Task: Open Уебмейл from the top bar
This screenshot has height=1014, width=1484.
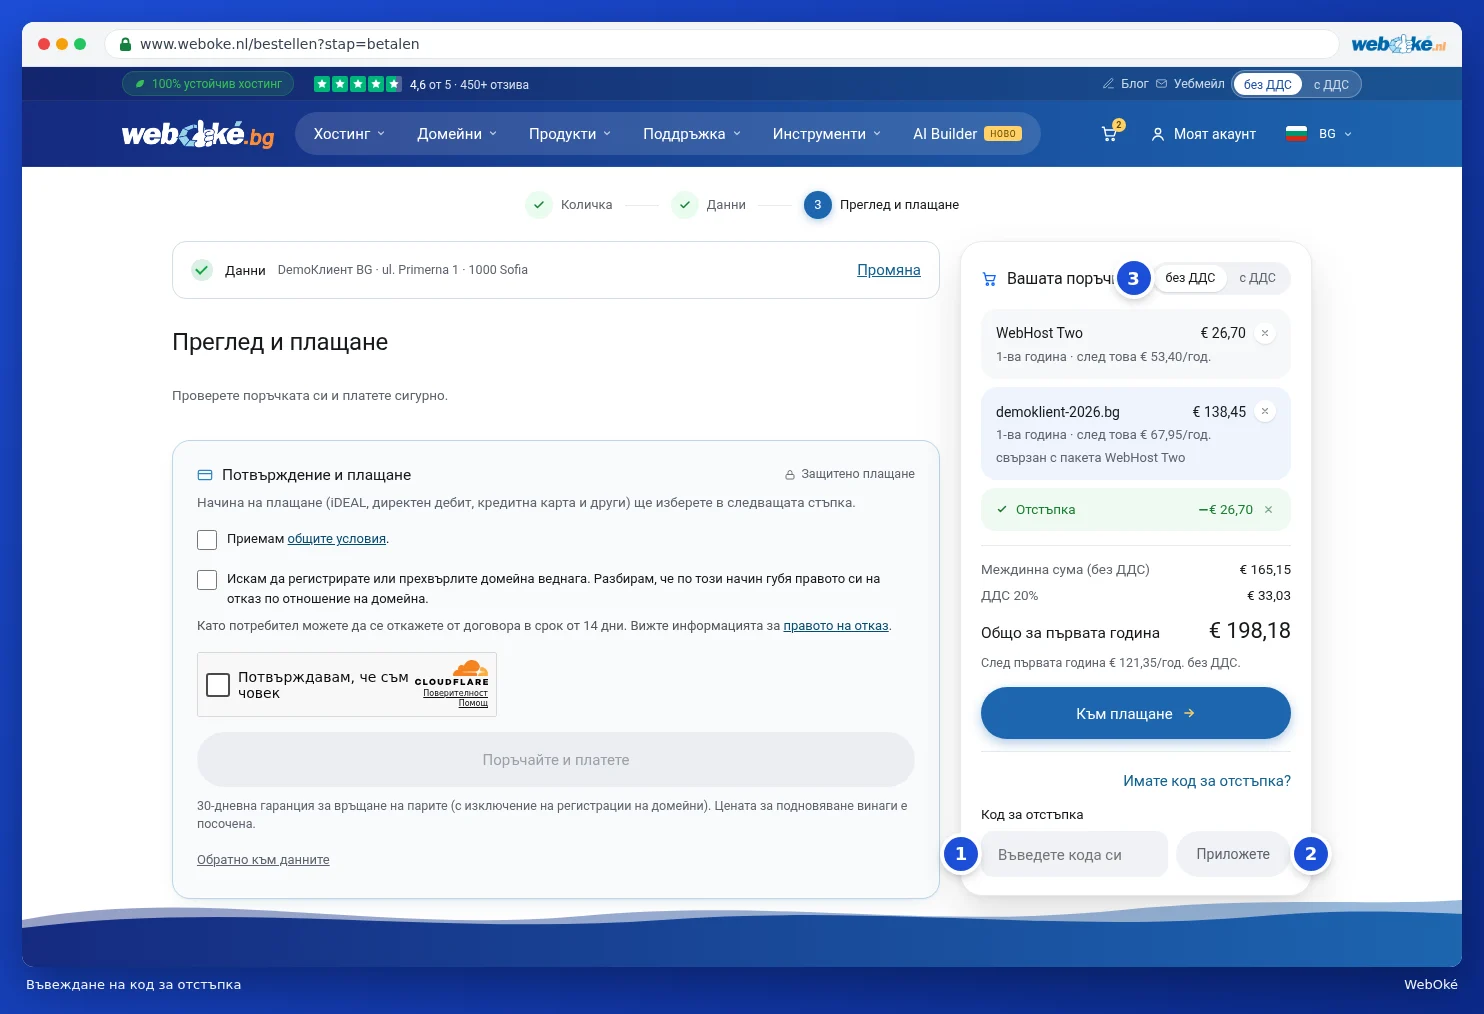Action: pyautogui.click(x=1190, y=84)
